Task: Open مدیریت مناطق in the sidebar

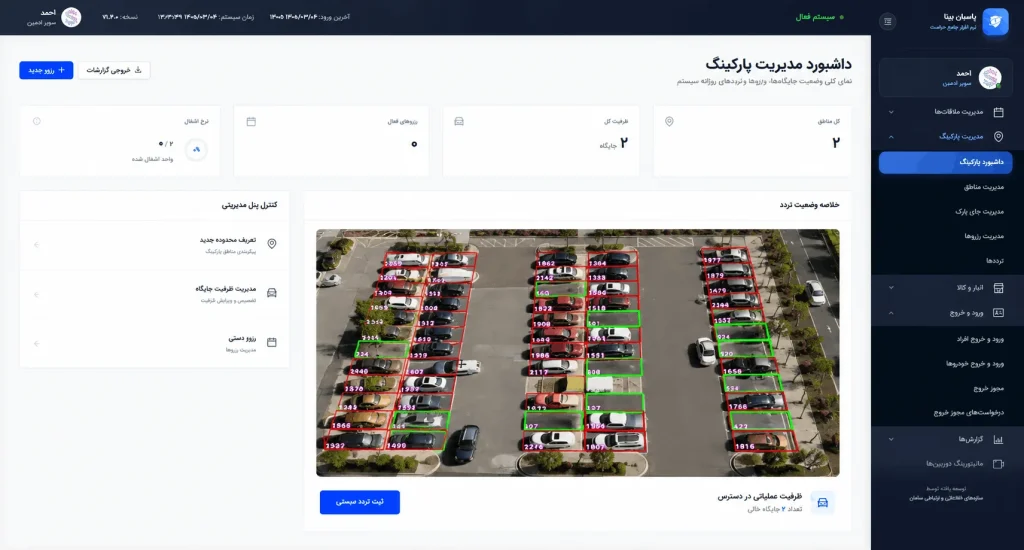Action: (x=984, y=187)
